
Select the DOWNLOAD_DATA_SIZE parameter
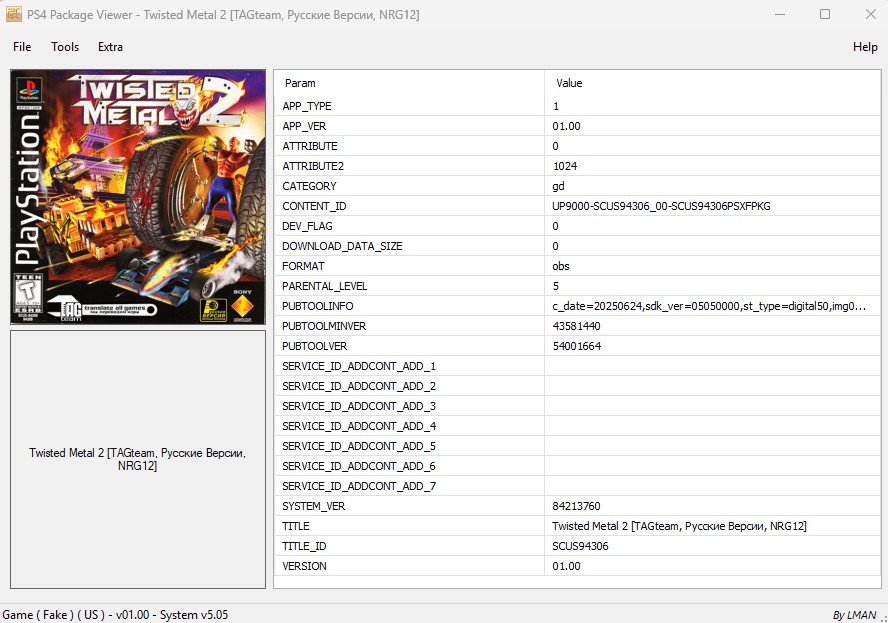[342, 246]
